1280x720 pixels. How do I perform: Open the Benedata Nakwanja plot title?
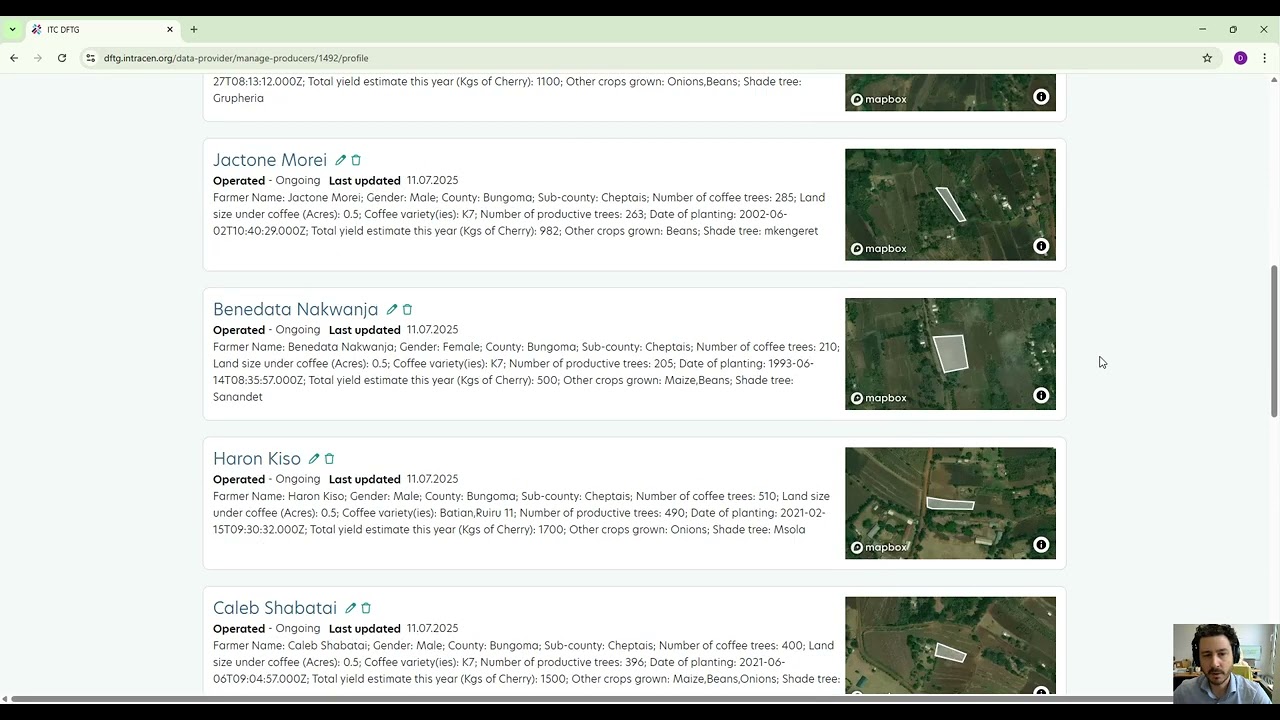(x=296, y=309)
